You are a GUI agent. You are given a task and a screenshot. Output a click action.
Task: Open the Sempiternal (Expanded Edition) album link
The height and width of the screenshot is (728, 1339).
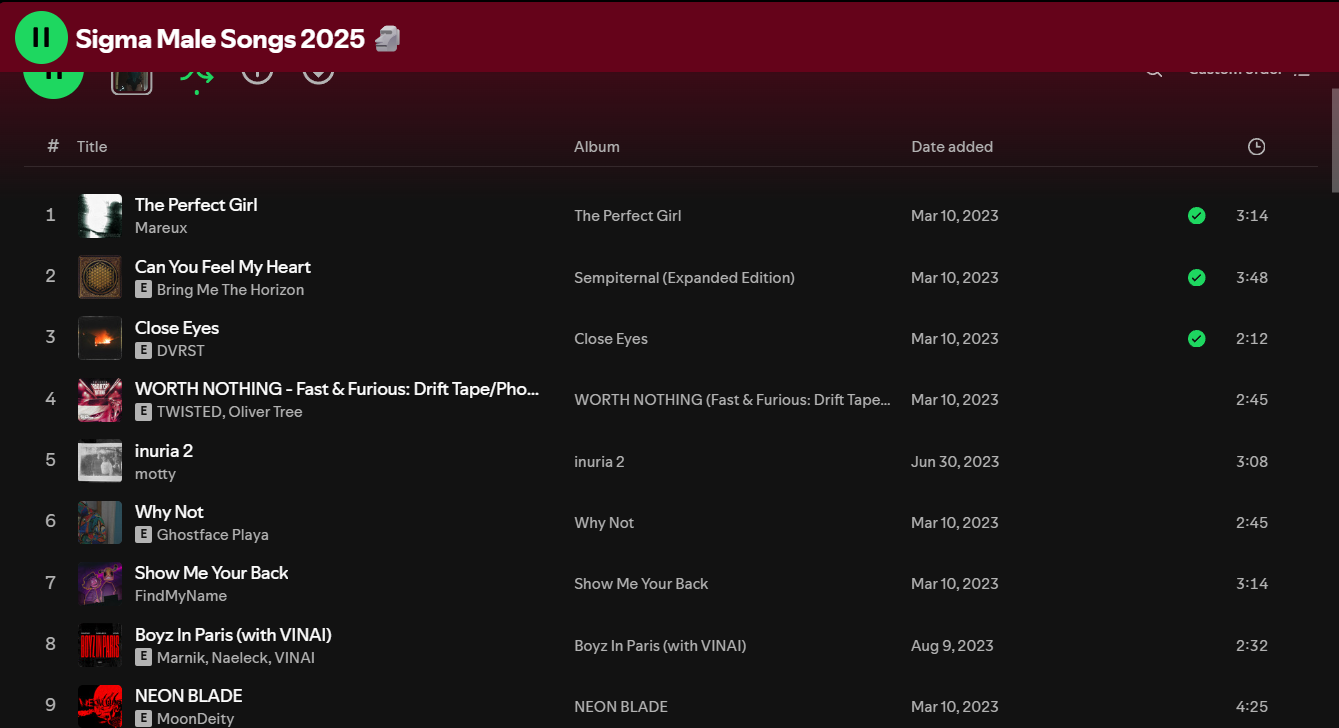tap(684, 278)
